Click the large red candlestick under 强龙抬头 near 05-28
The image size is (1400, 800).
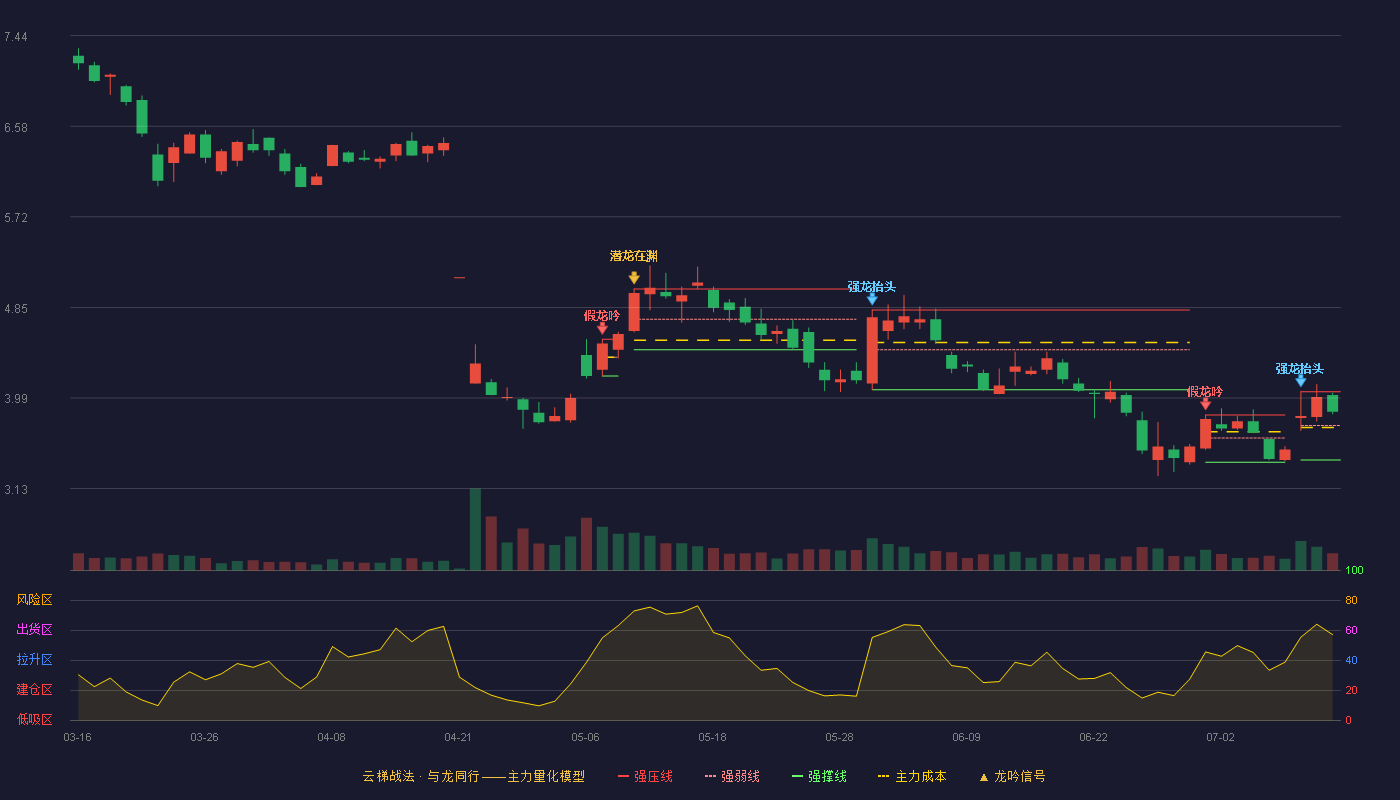click(872, 351)
